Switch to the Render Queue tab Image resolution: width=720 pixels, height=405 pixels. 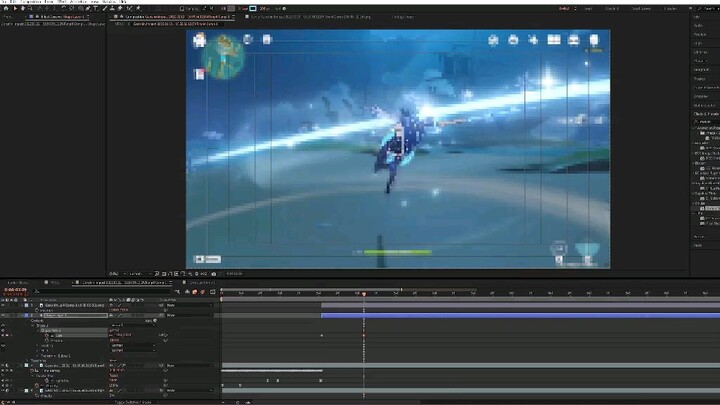[x=18, y=282]
